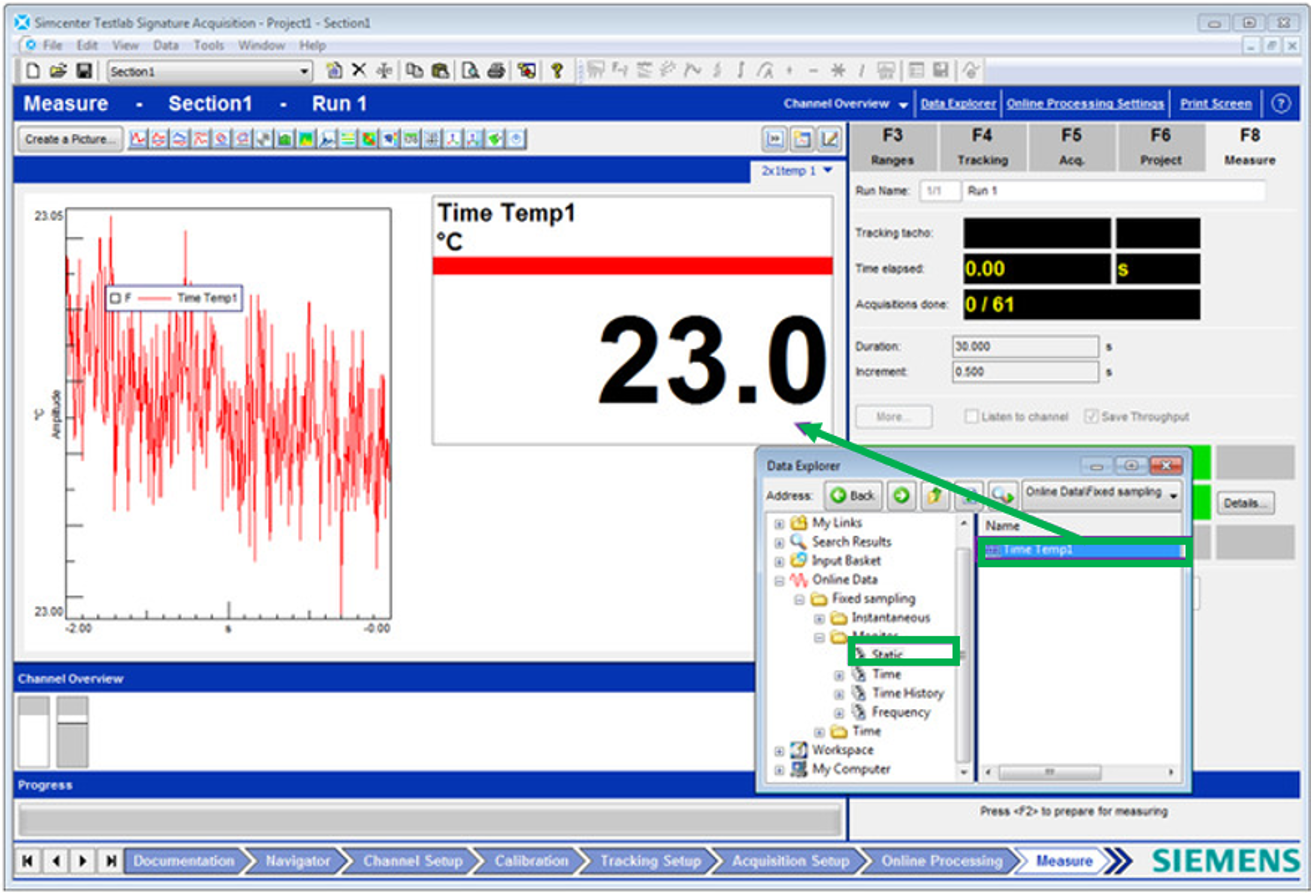Click the Details... button
Viewport: 1313px width, 893px height.
tap(1245, 503)
